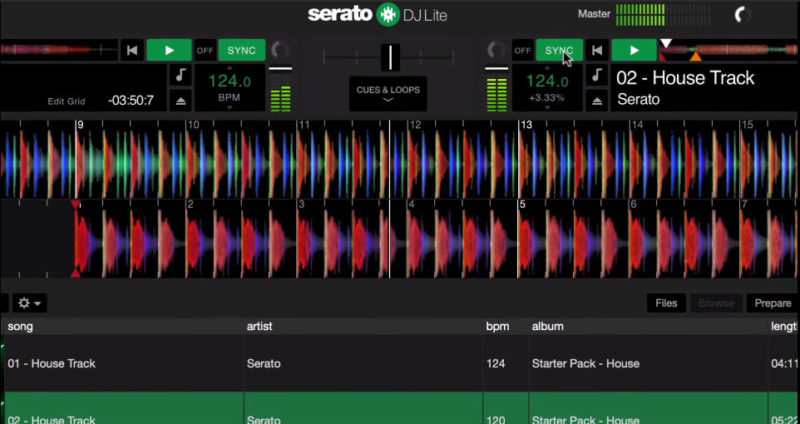Click the 02 - House Track deck title

(x=685, y=78)
